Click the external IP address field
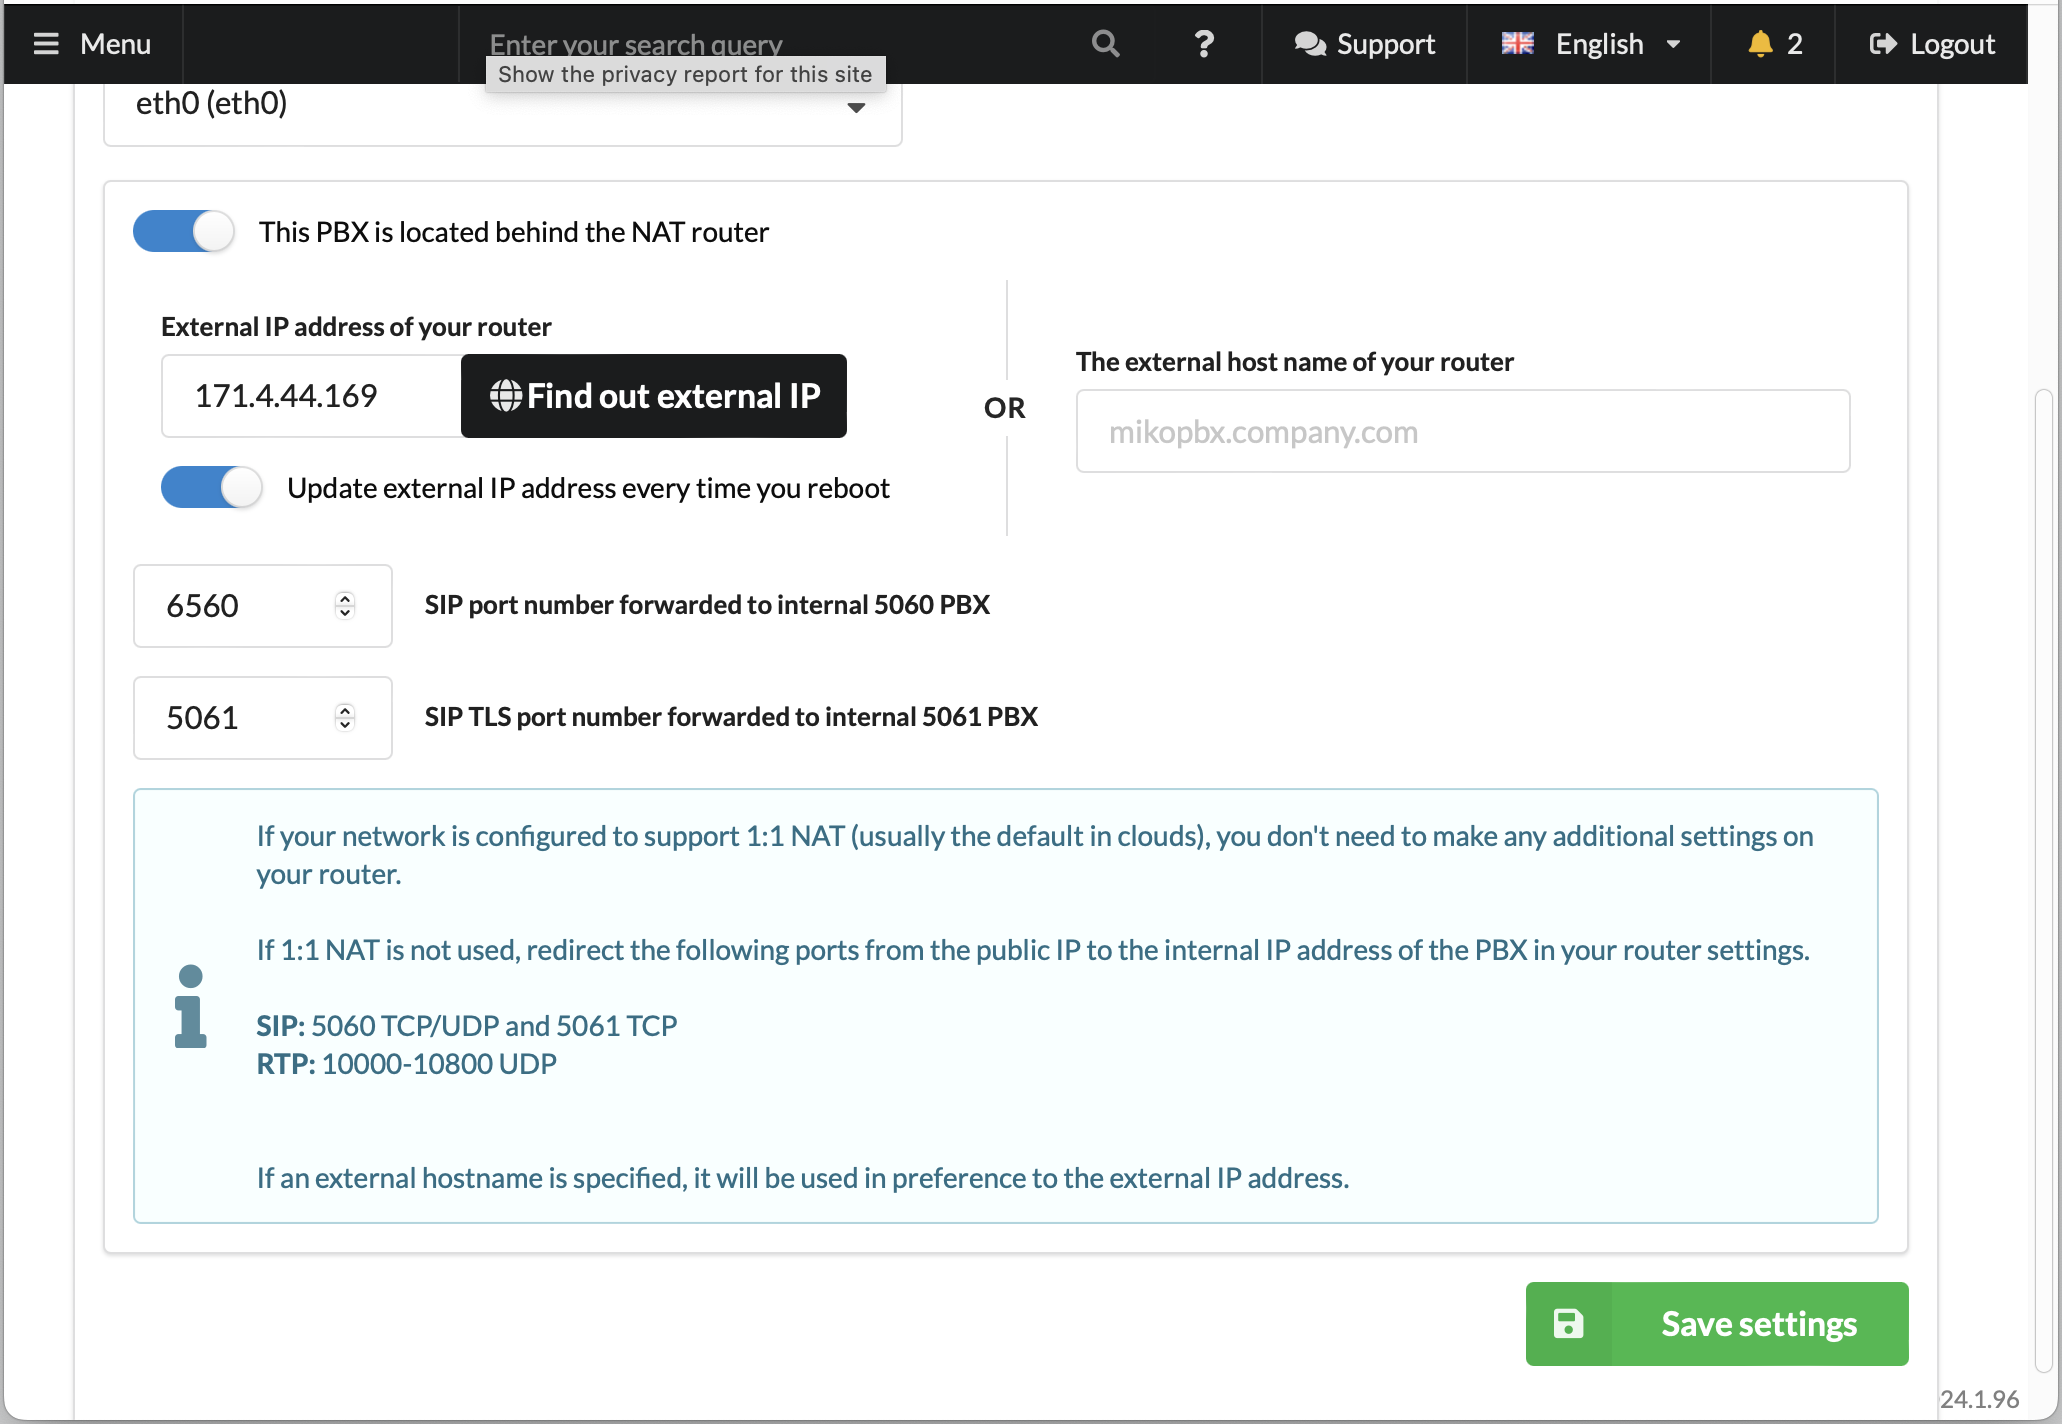2062x1424 pixels. (x=311, y=396)
